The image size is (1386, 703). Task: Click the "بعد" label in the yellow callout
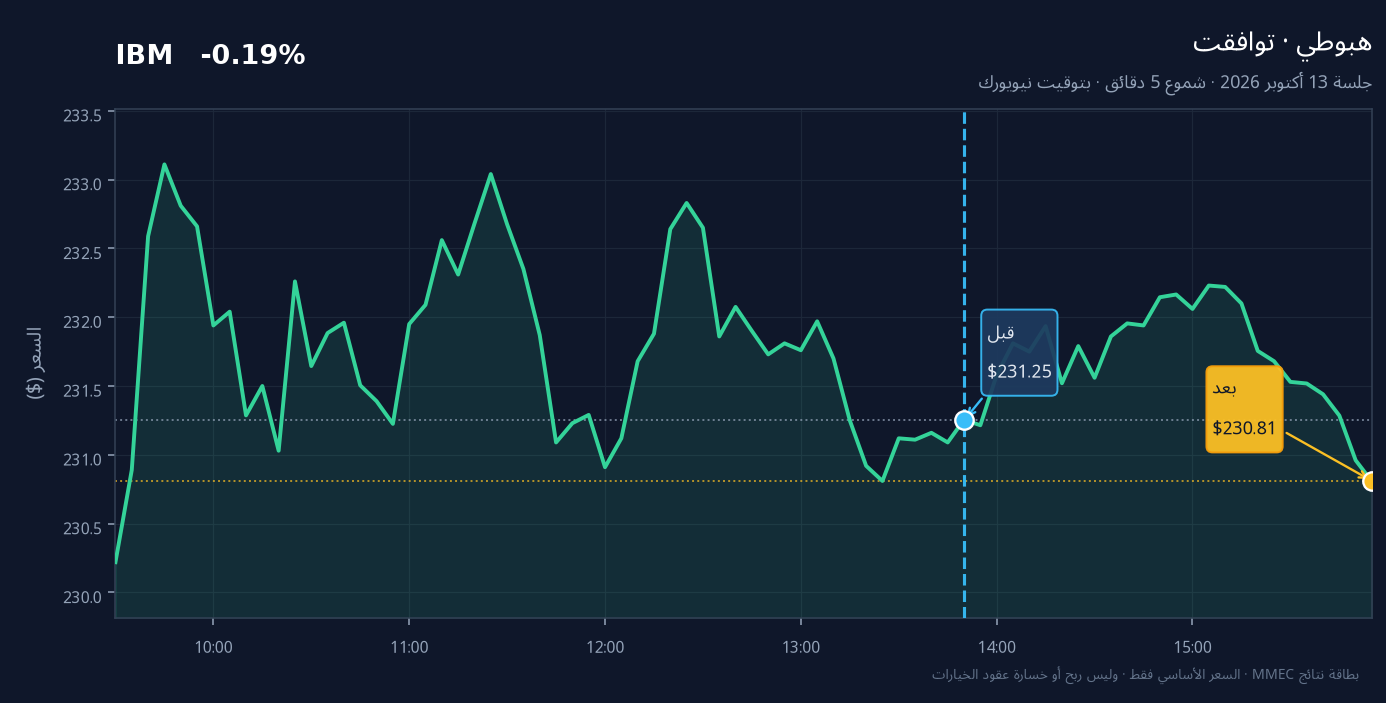pyautogui.click(x=1225, y=389)
